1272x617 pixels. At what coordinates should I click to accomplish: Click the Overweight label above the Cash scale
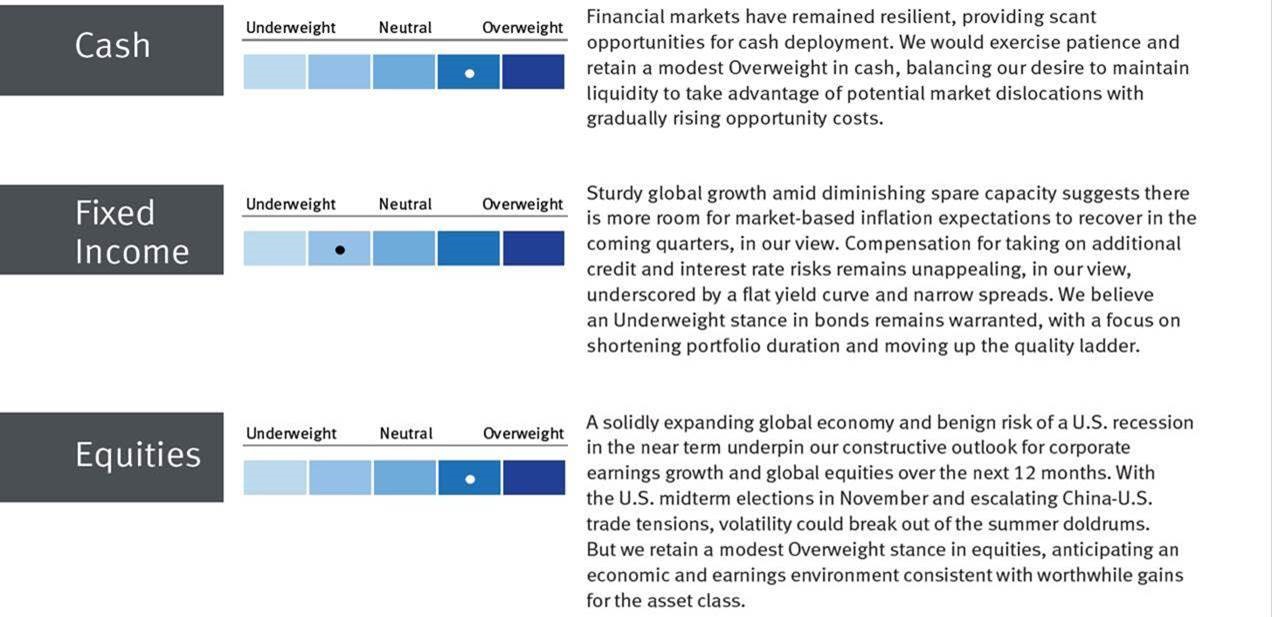(523, 28)
